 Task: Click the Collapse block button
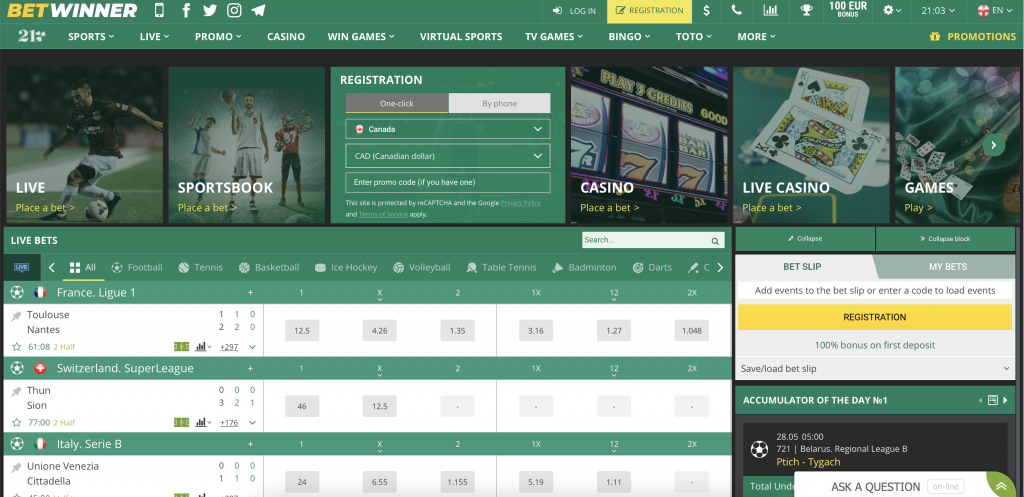click(945, 239)
